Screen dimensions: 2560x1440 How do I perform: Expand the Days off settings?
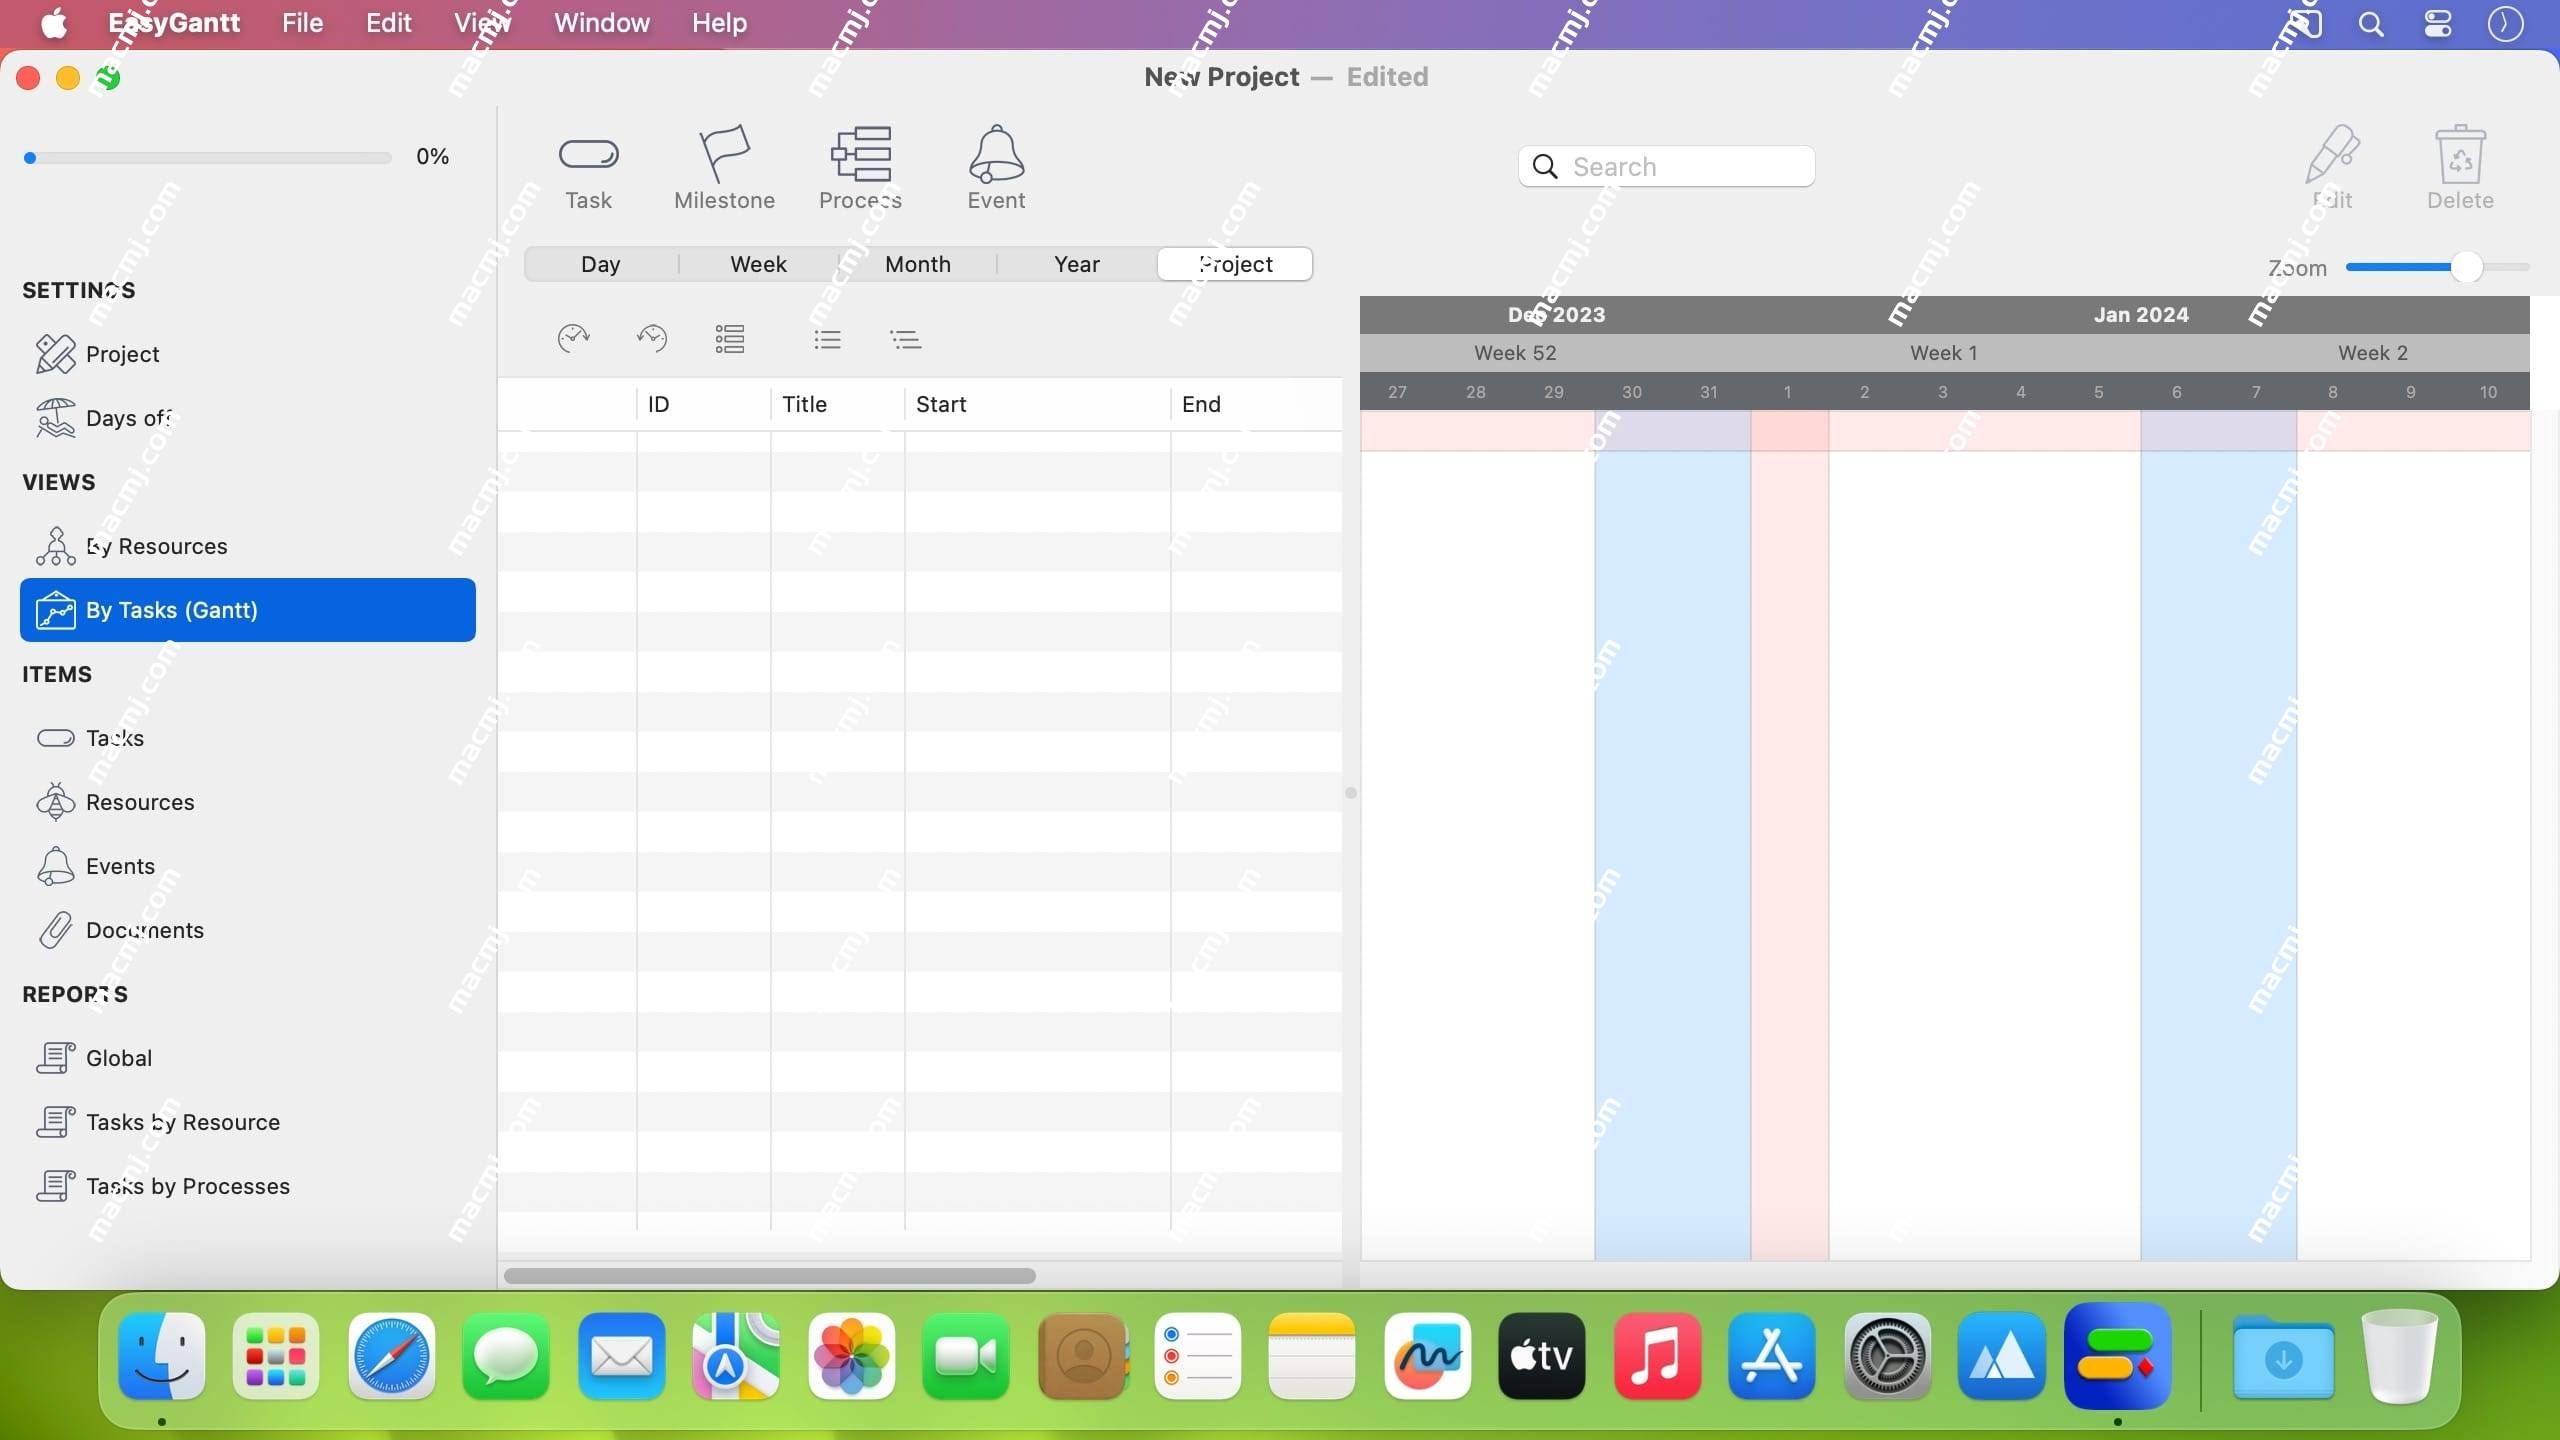click(128, 418)
